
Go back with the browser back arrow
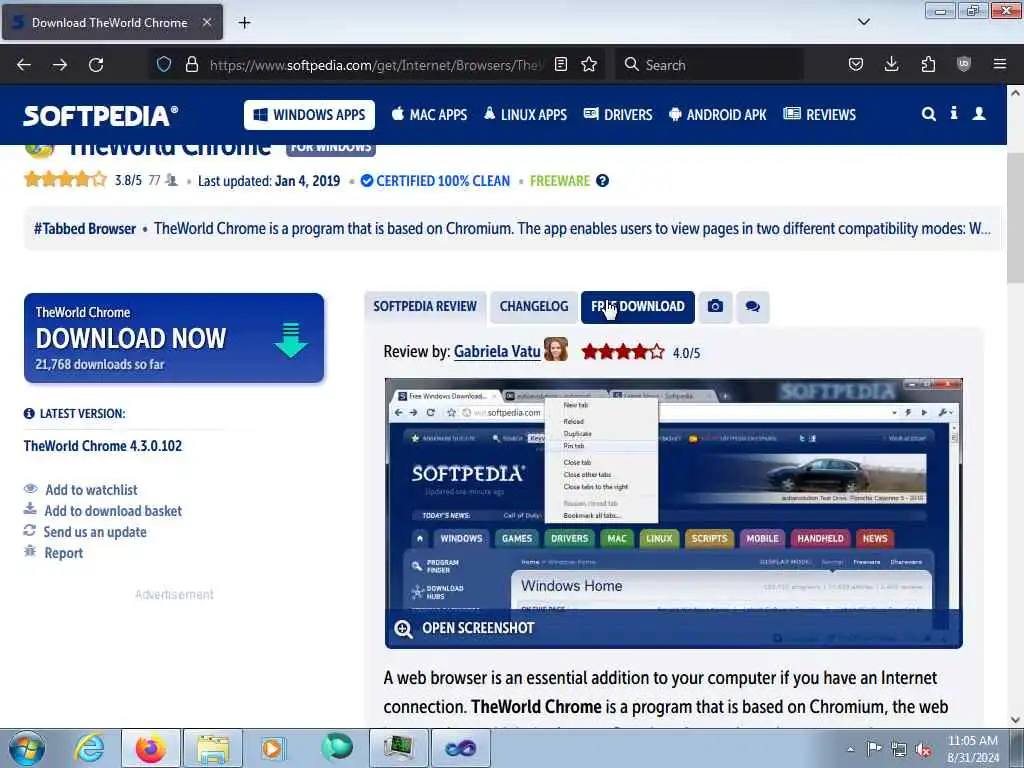[24, 65]
